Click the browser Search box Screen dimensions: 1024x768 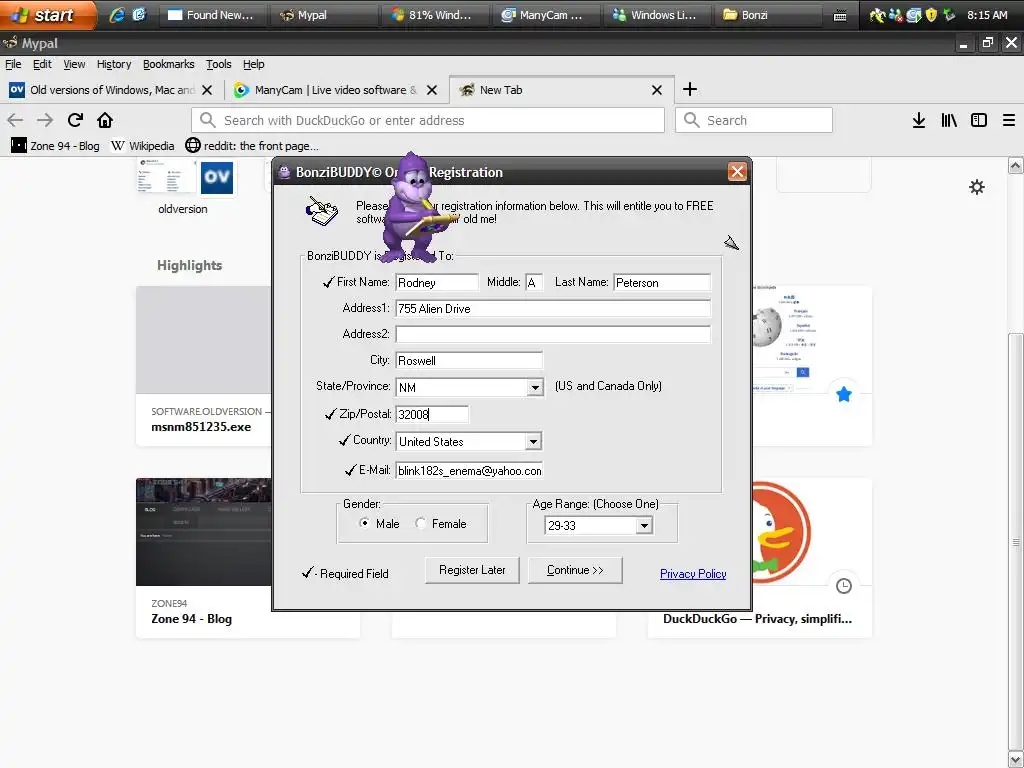[x=754, y=120]
